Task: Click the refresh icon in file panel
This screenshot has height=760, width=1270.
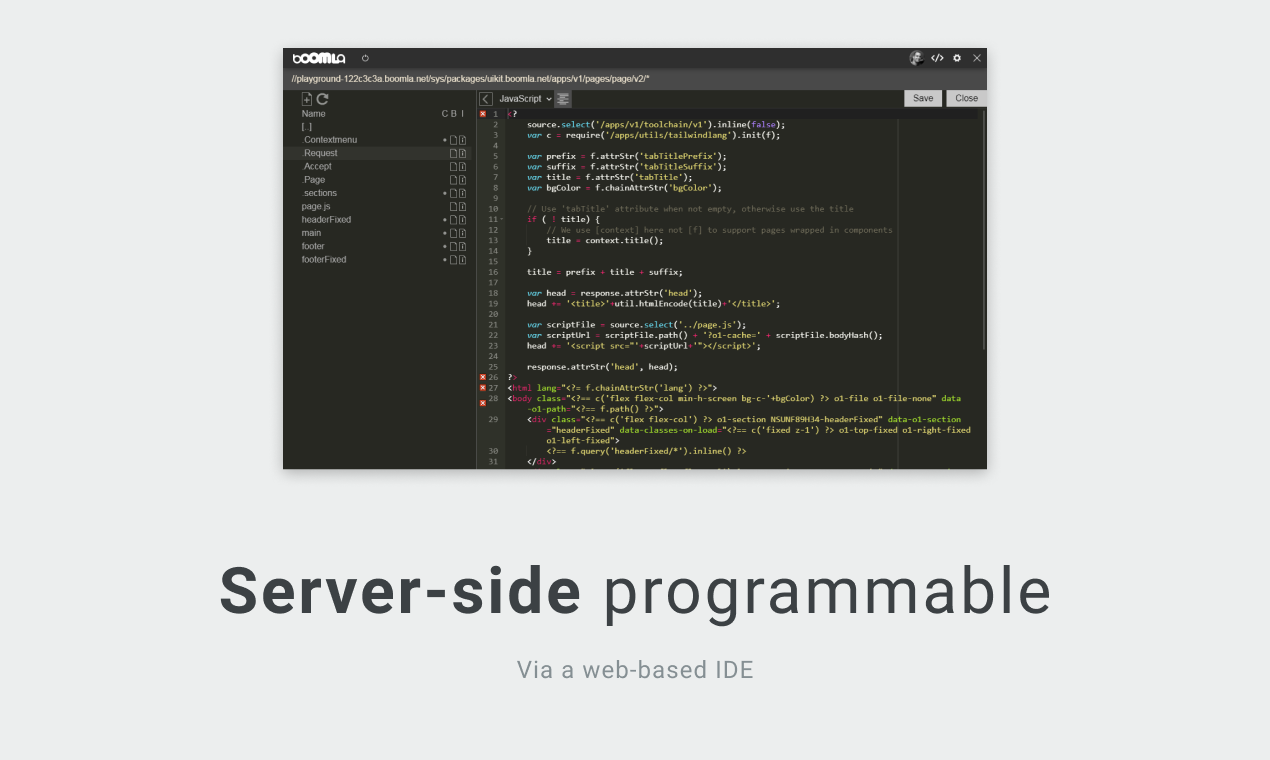Action: (x=322, y=99)
